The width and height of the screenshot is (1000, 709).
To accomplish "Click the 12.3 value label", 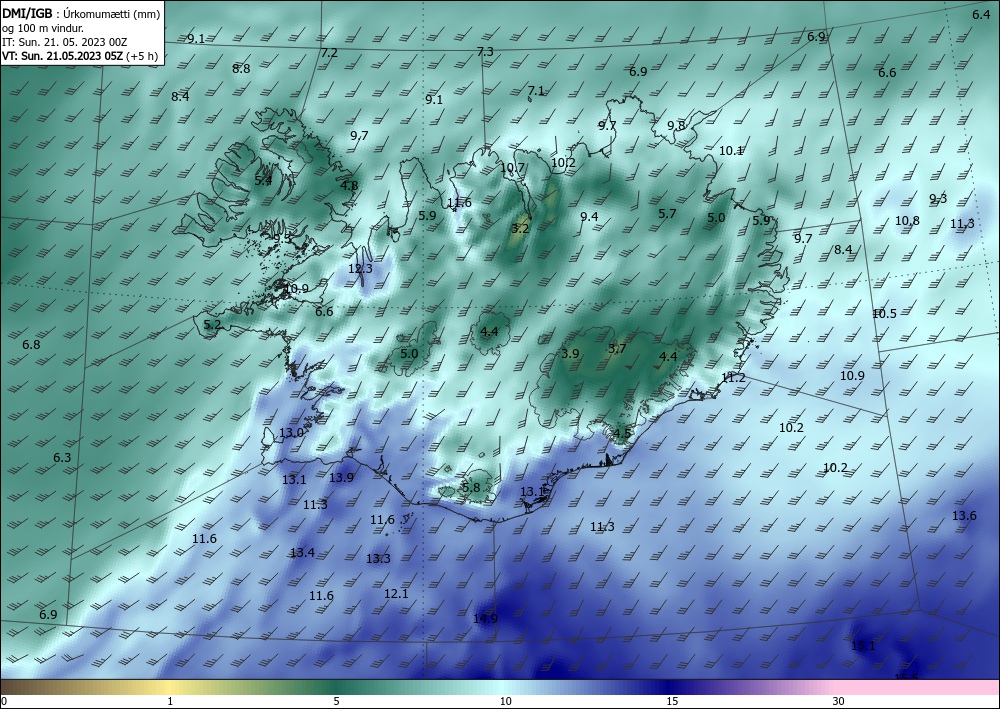I will 360,268.
